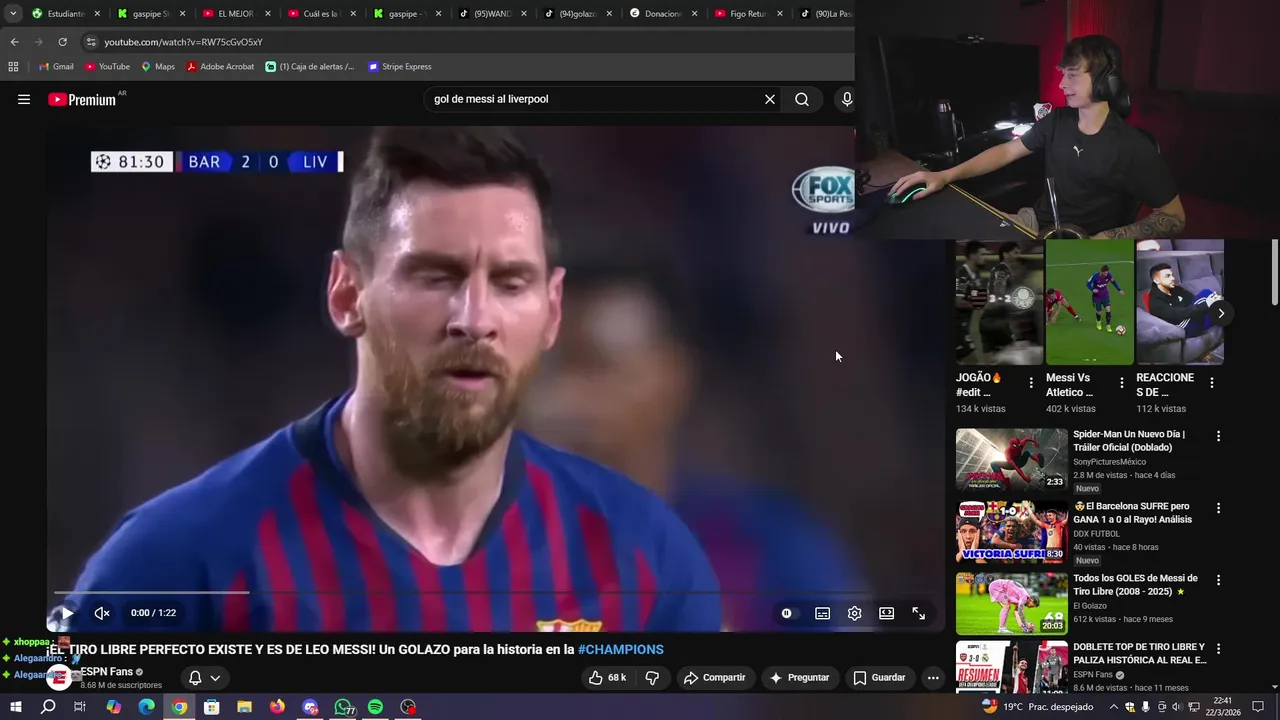Dislike the video

pyautogui.click(x=652, y=677)
